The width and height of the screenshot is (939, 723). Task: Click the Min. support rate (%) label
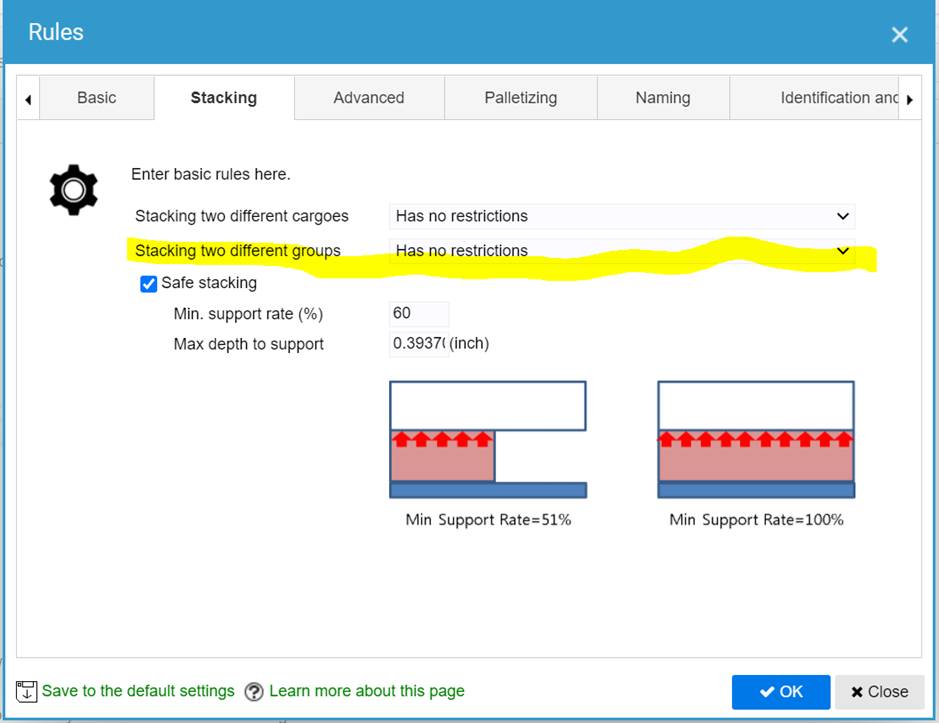[x=248, y=314]
